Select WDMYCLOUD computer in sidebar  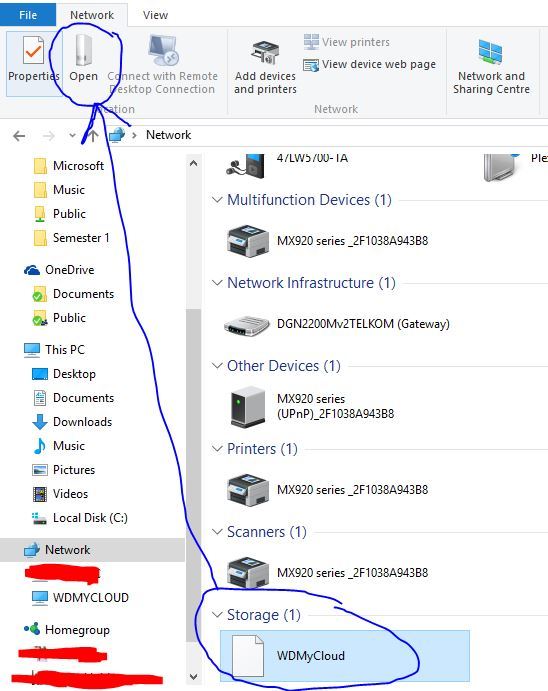pos(81,598)
